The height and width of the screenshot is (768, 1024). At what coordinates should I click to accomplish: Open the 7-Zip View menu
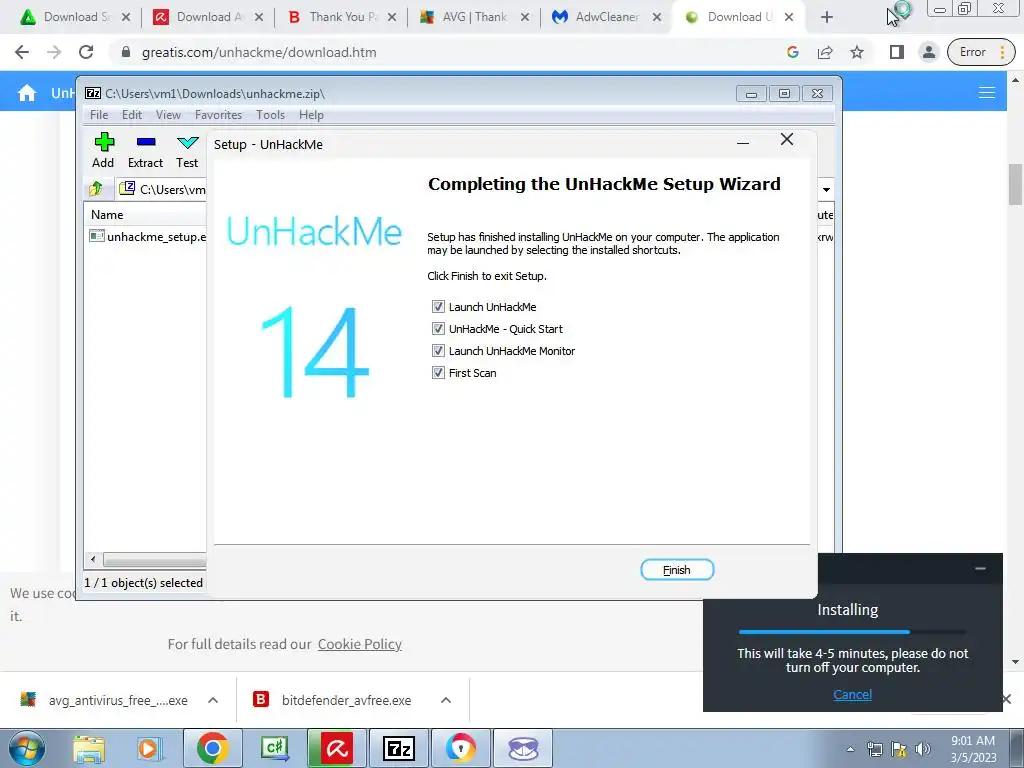(x=168, y=115)
